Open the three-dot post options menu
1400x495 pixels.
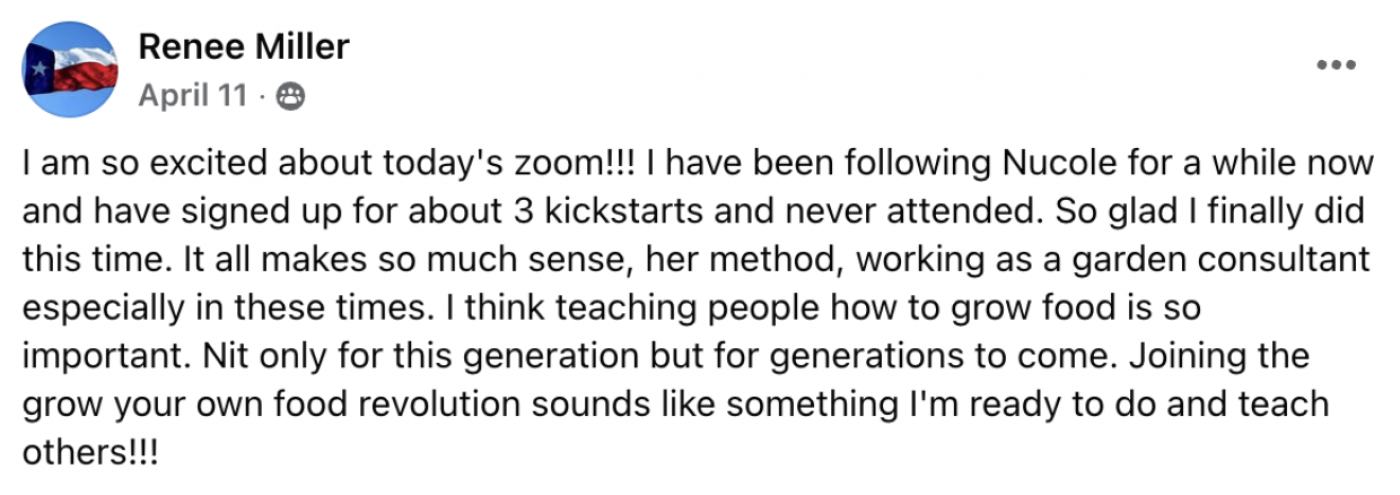point(1336,66)
